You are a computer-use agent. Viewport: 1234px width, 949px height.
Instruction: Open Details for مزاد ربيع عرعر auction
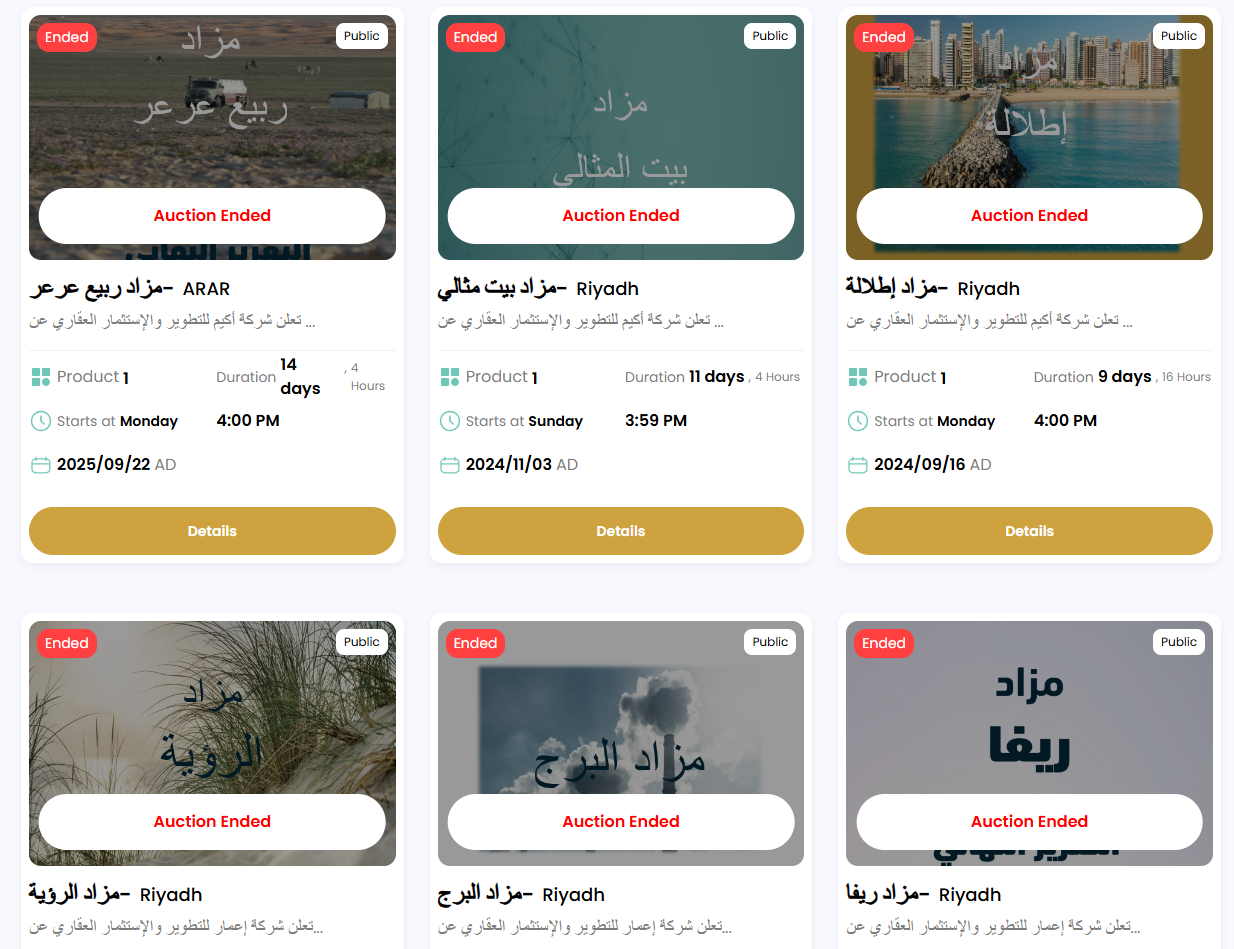212,531
